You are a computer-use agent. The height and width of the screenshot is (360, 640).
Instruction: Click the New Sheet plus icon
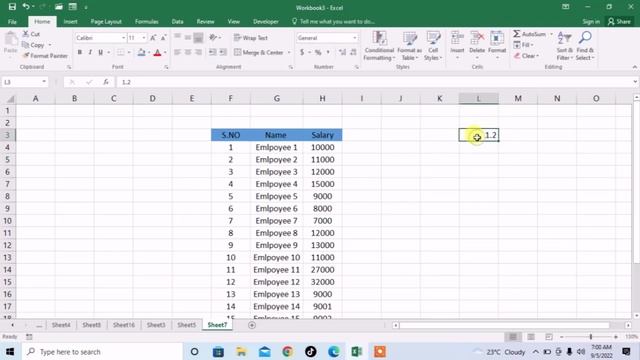point(252,325)
